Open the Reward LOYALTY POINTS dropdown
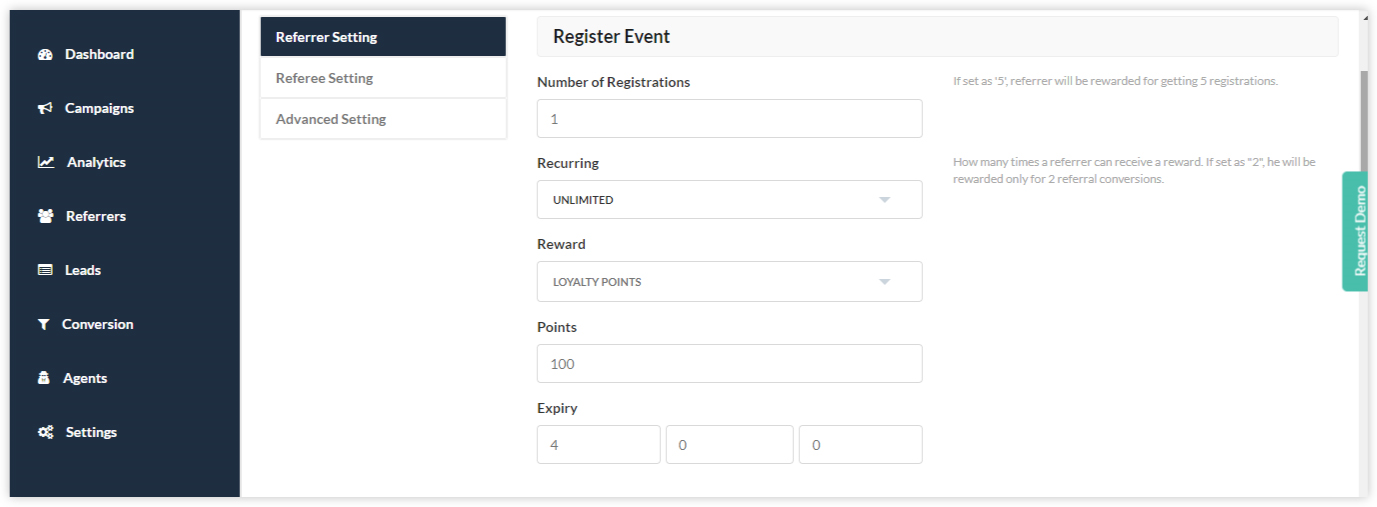 (x=729, y=282)
